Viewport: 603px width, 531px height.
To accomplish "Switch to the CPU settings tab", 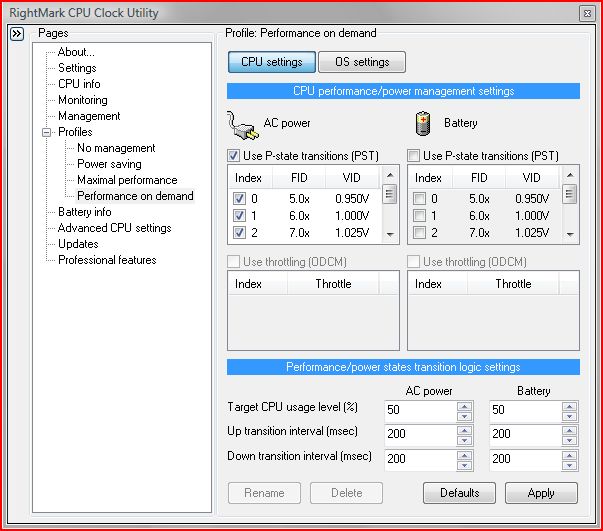I will click(272, 62).
